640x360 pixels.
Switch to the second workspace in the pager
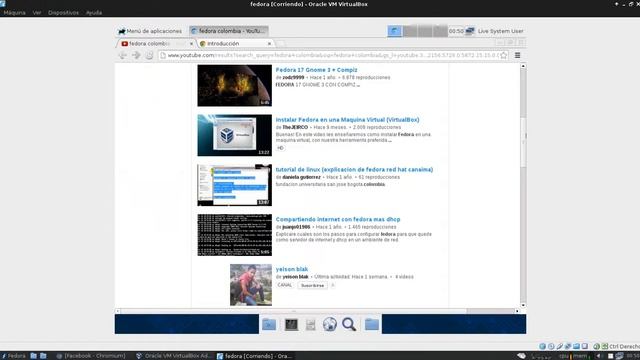pyautogui.click(x=410, y=31)
